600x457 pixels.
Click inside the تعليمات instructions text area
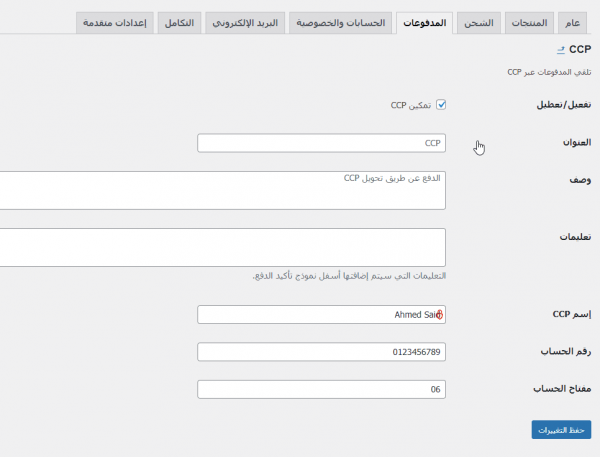(x=220, y=247)
